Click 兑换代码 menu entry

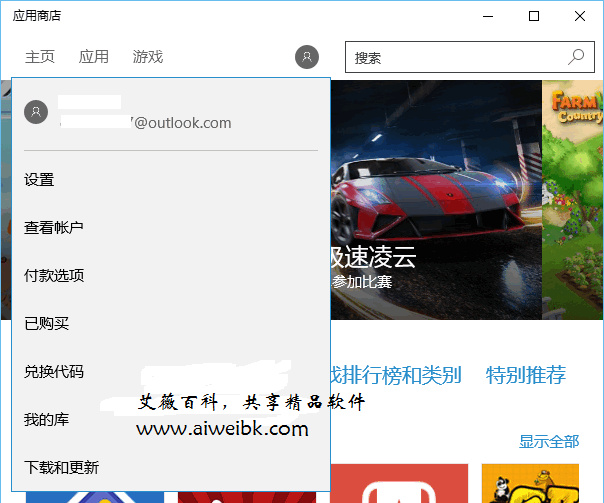54,371
